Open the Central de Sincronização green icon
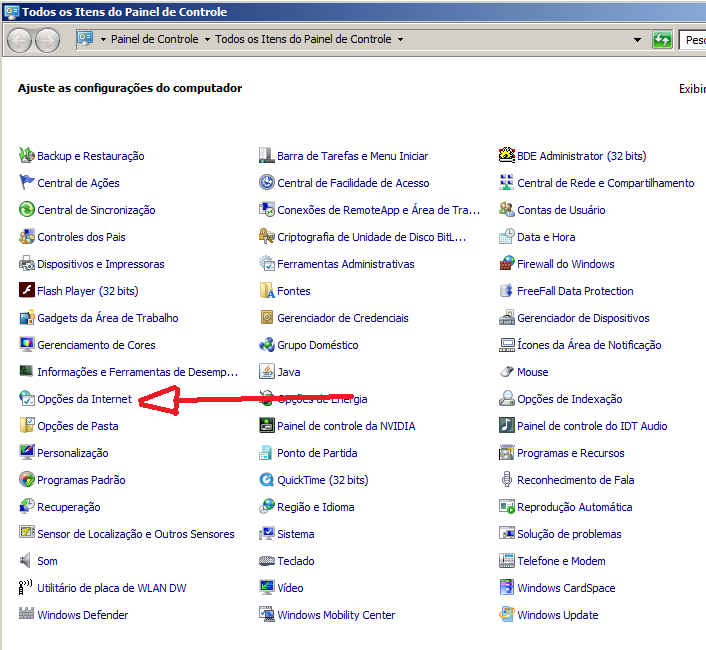Screen dimensions: 706x650 27,209
